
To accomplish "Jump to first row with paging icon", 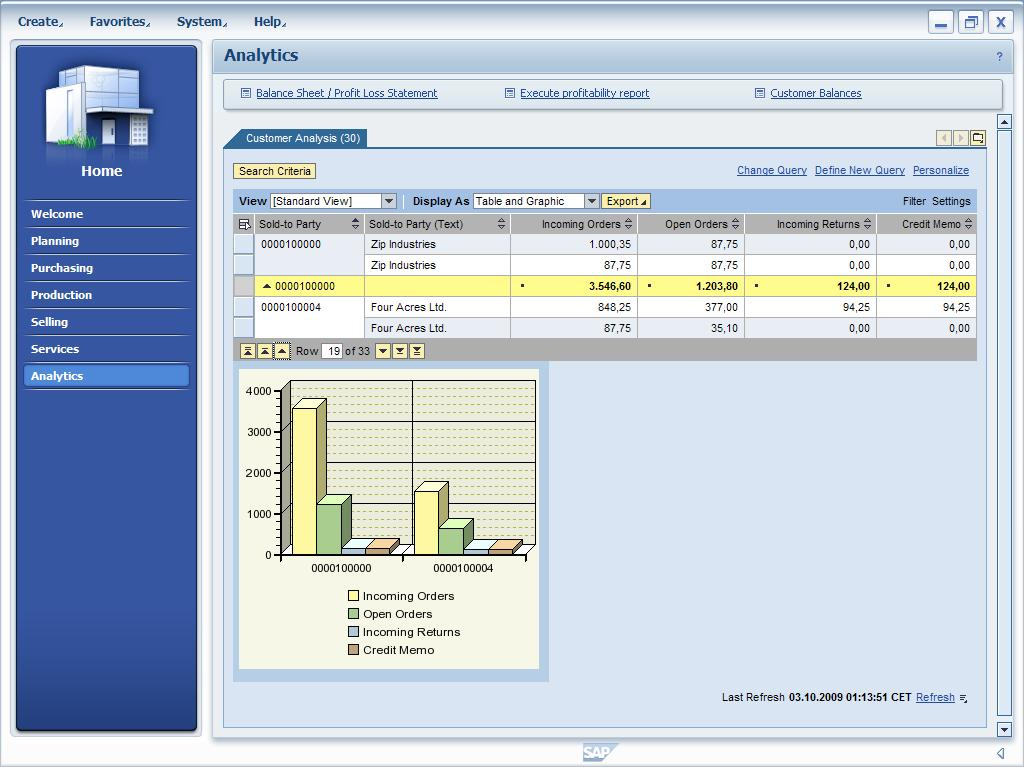I will pyautogui.click(x=247, y=351).
